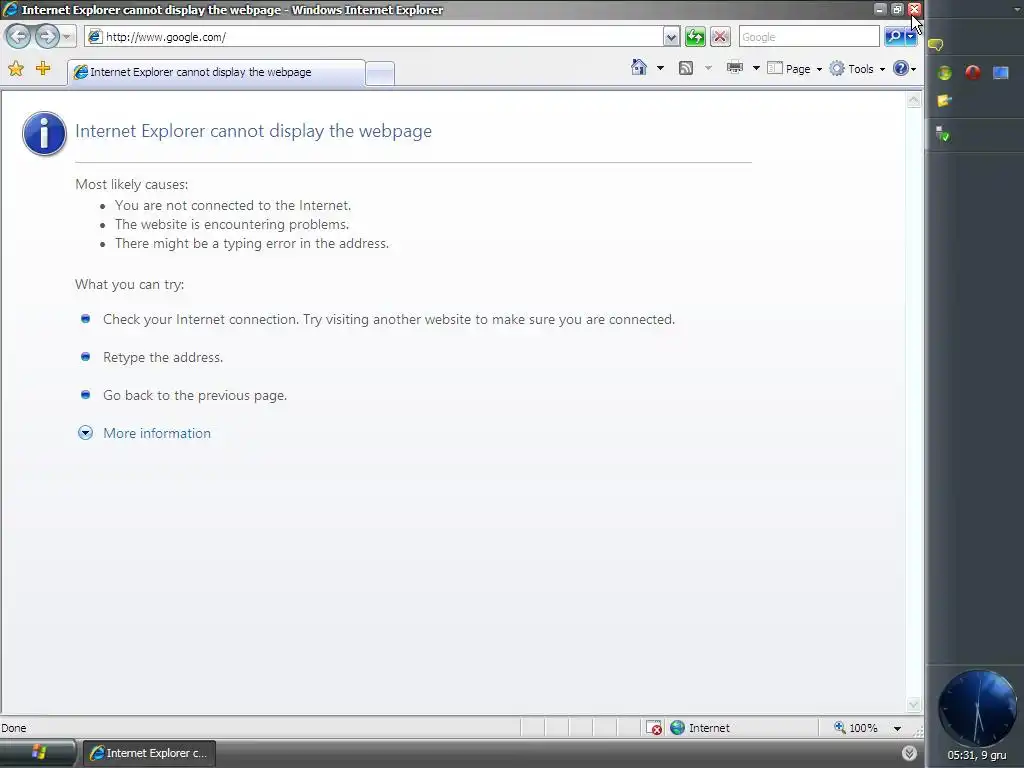Run search with the magnifier icon
Viewport: 1024px width, 768px height.
point(895,37)
